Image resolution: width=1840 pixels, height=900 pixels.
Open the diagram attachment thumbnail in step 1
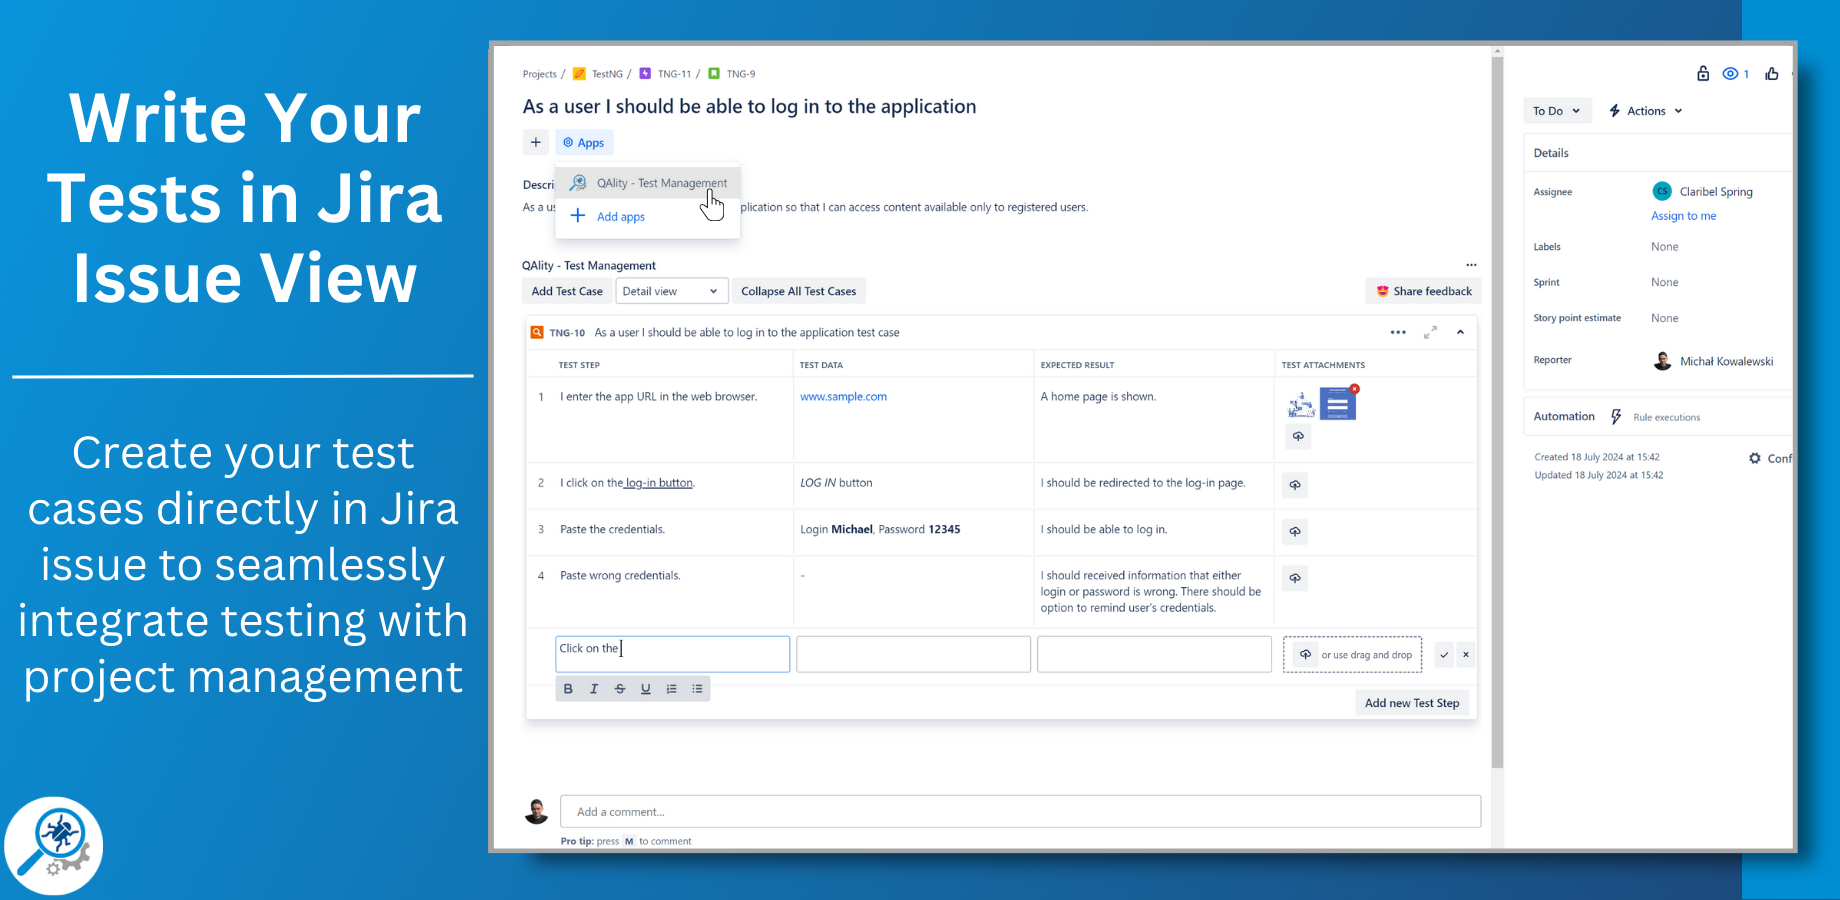tap(1301, 405)
